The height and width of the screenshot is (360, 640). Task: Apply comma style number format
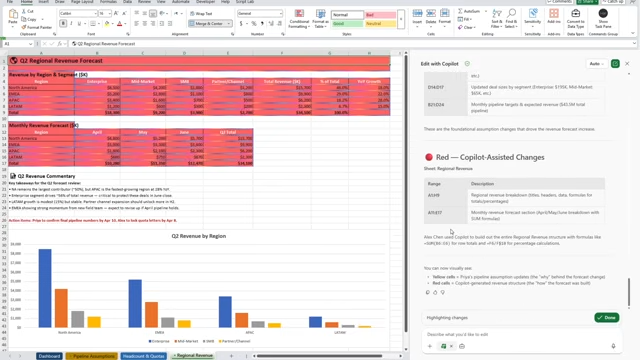(262, 24)
